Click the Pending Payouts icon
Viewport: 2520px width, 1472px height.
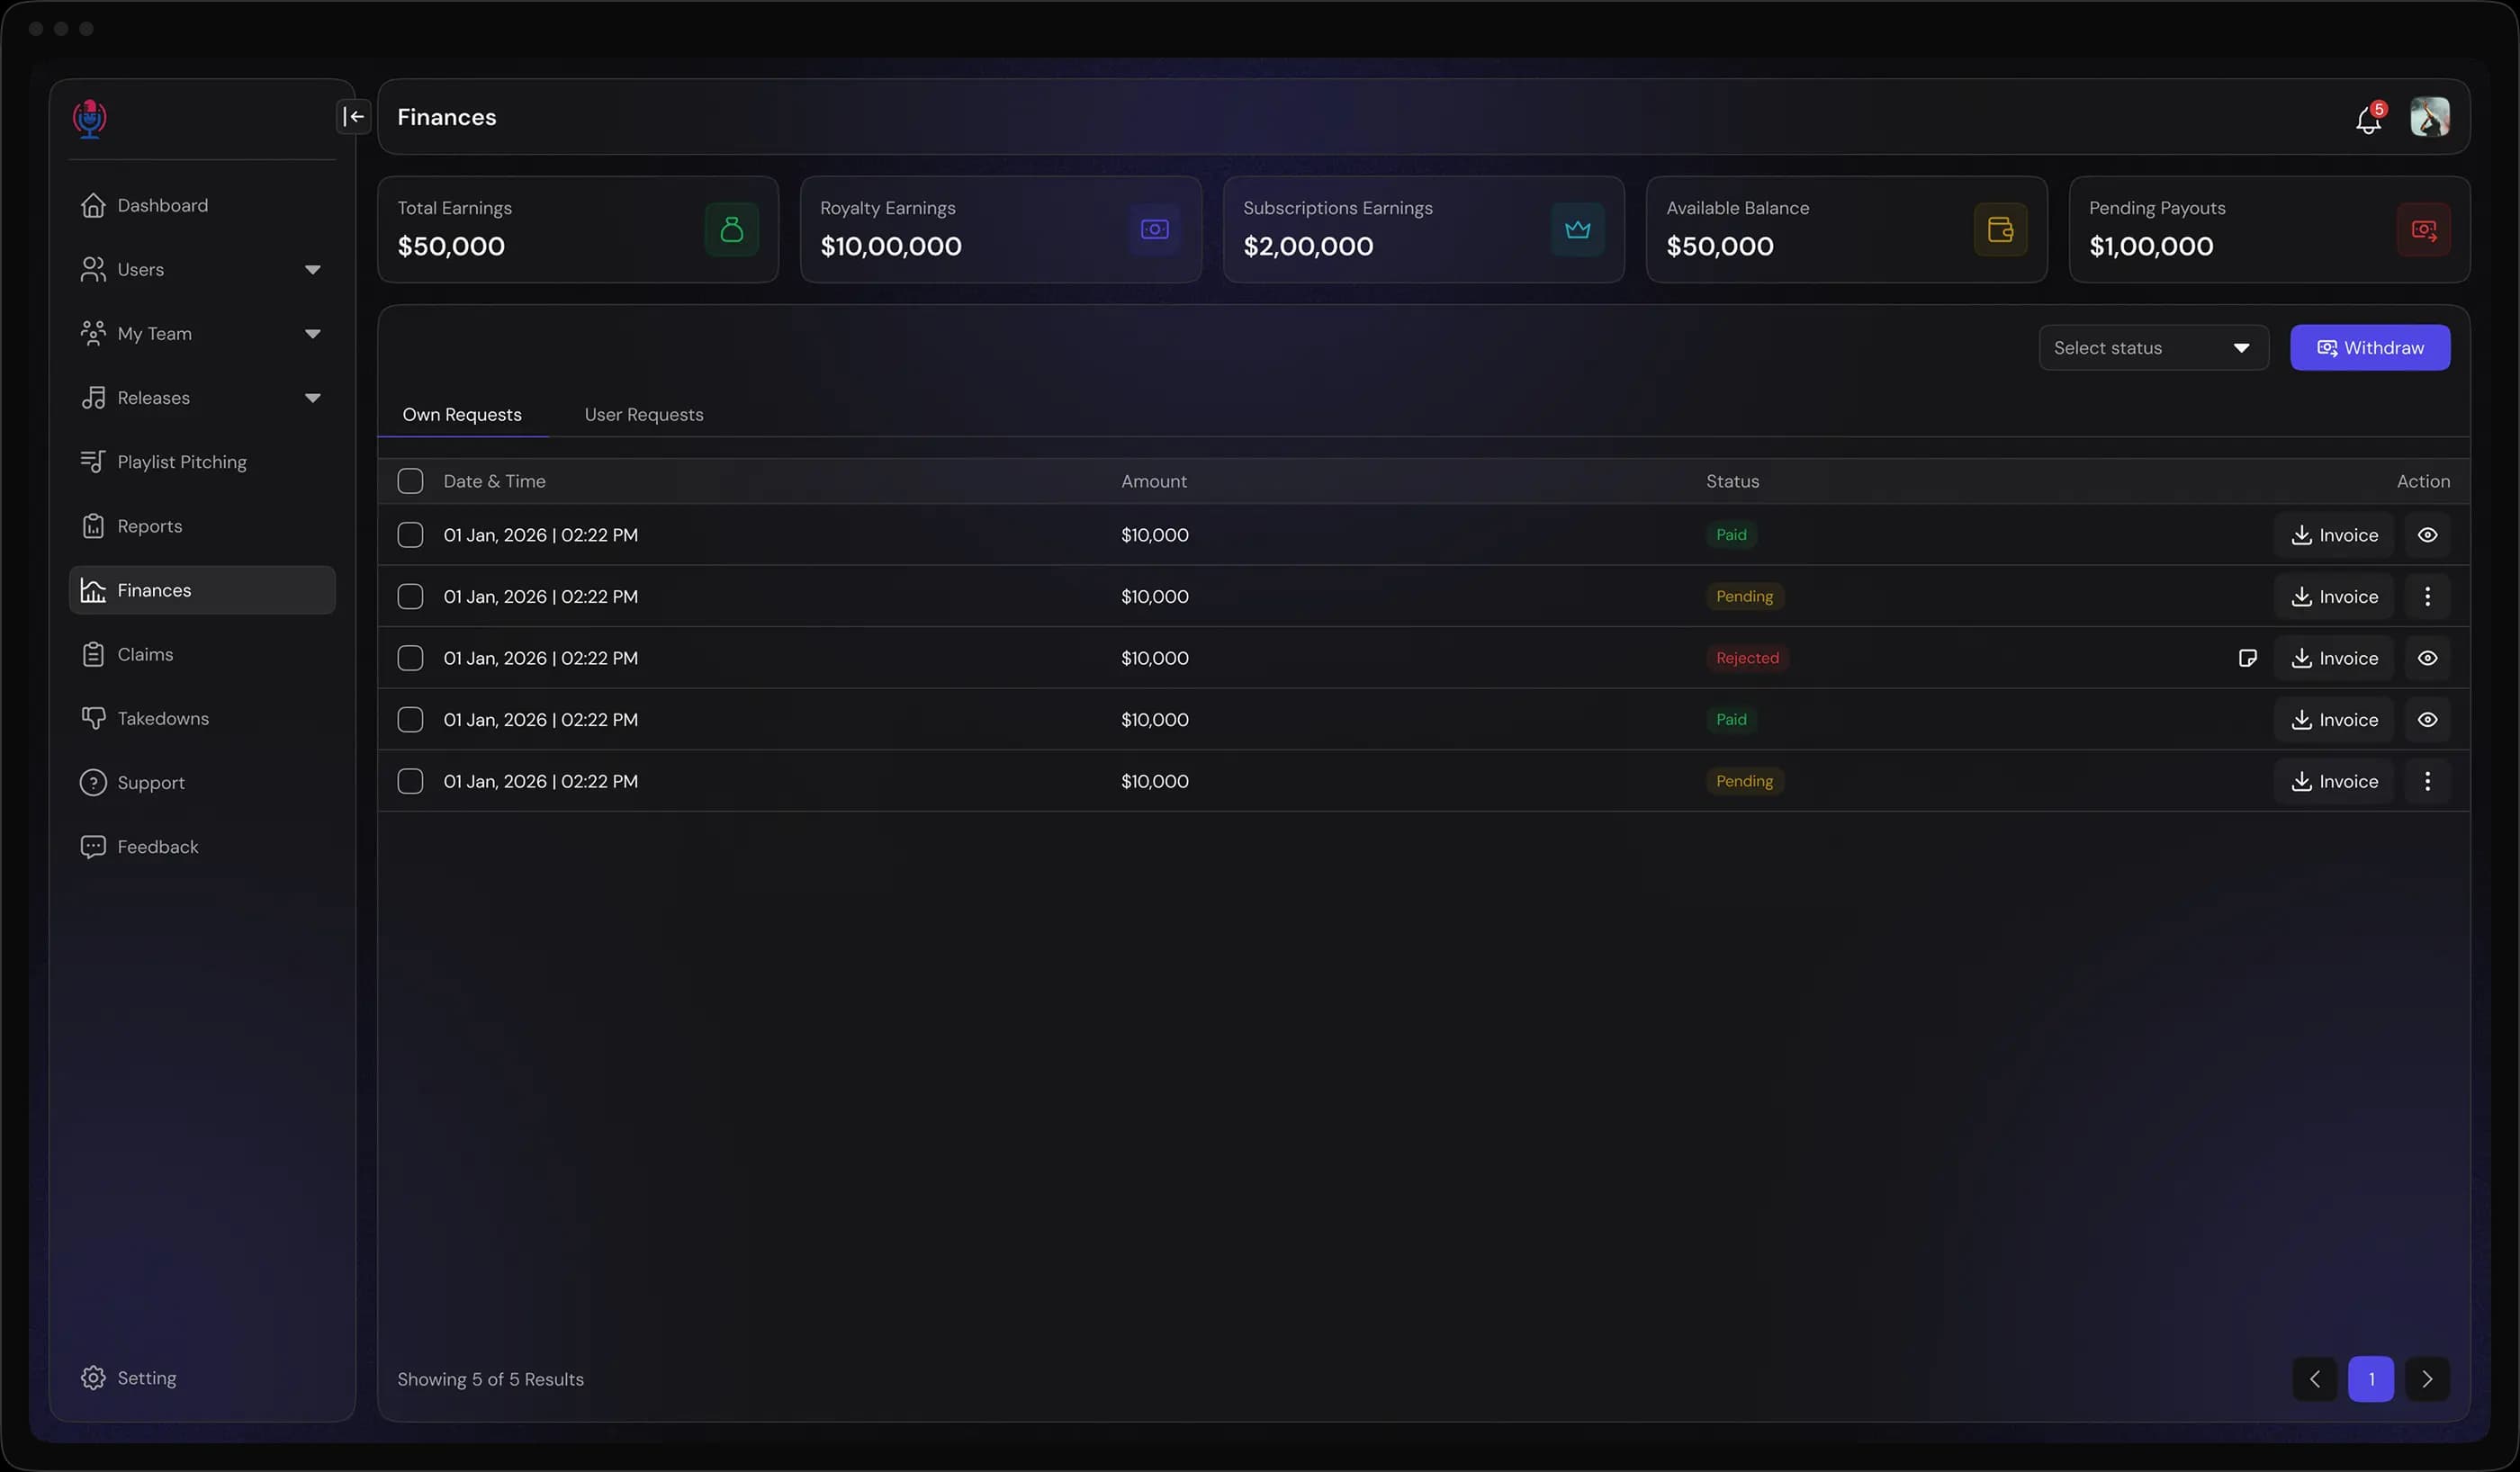[x=2424, y=230]
